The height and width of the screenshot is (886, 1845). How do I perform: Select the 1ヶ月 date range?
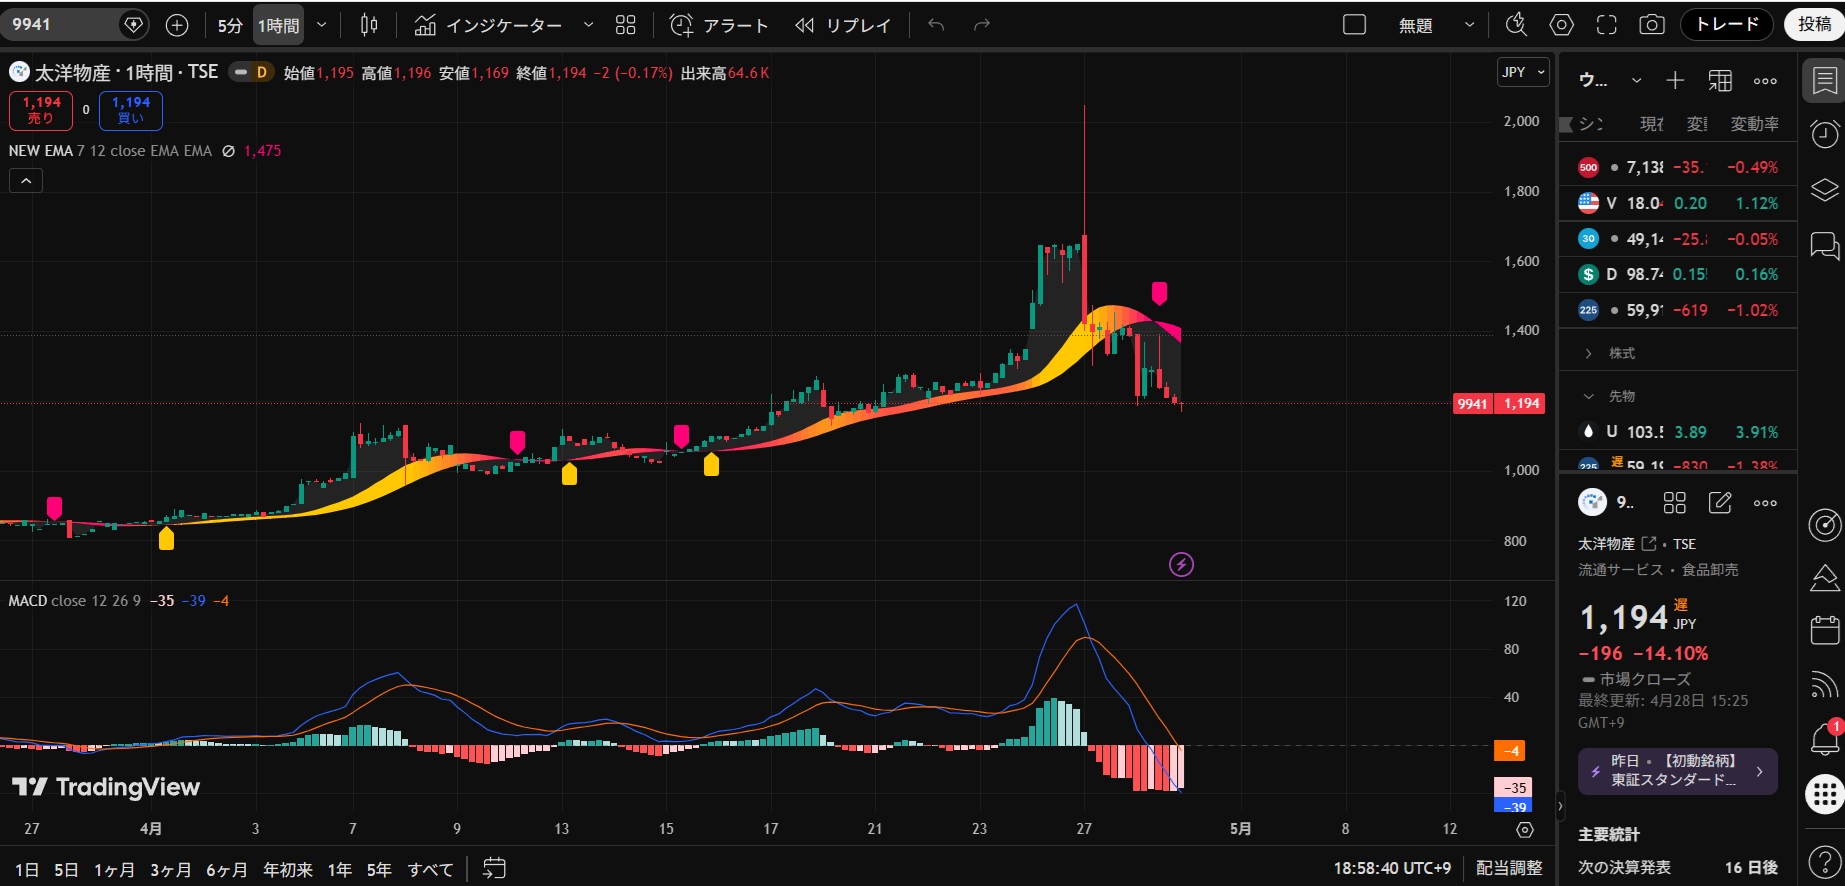(114, 870)
